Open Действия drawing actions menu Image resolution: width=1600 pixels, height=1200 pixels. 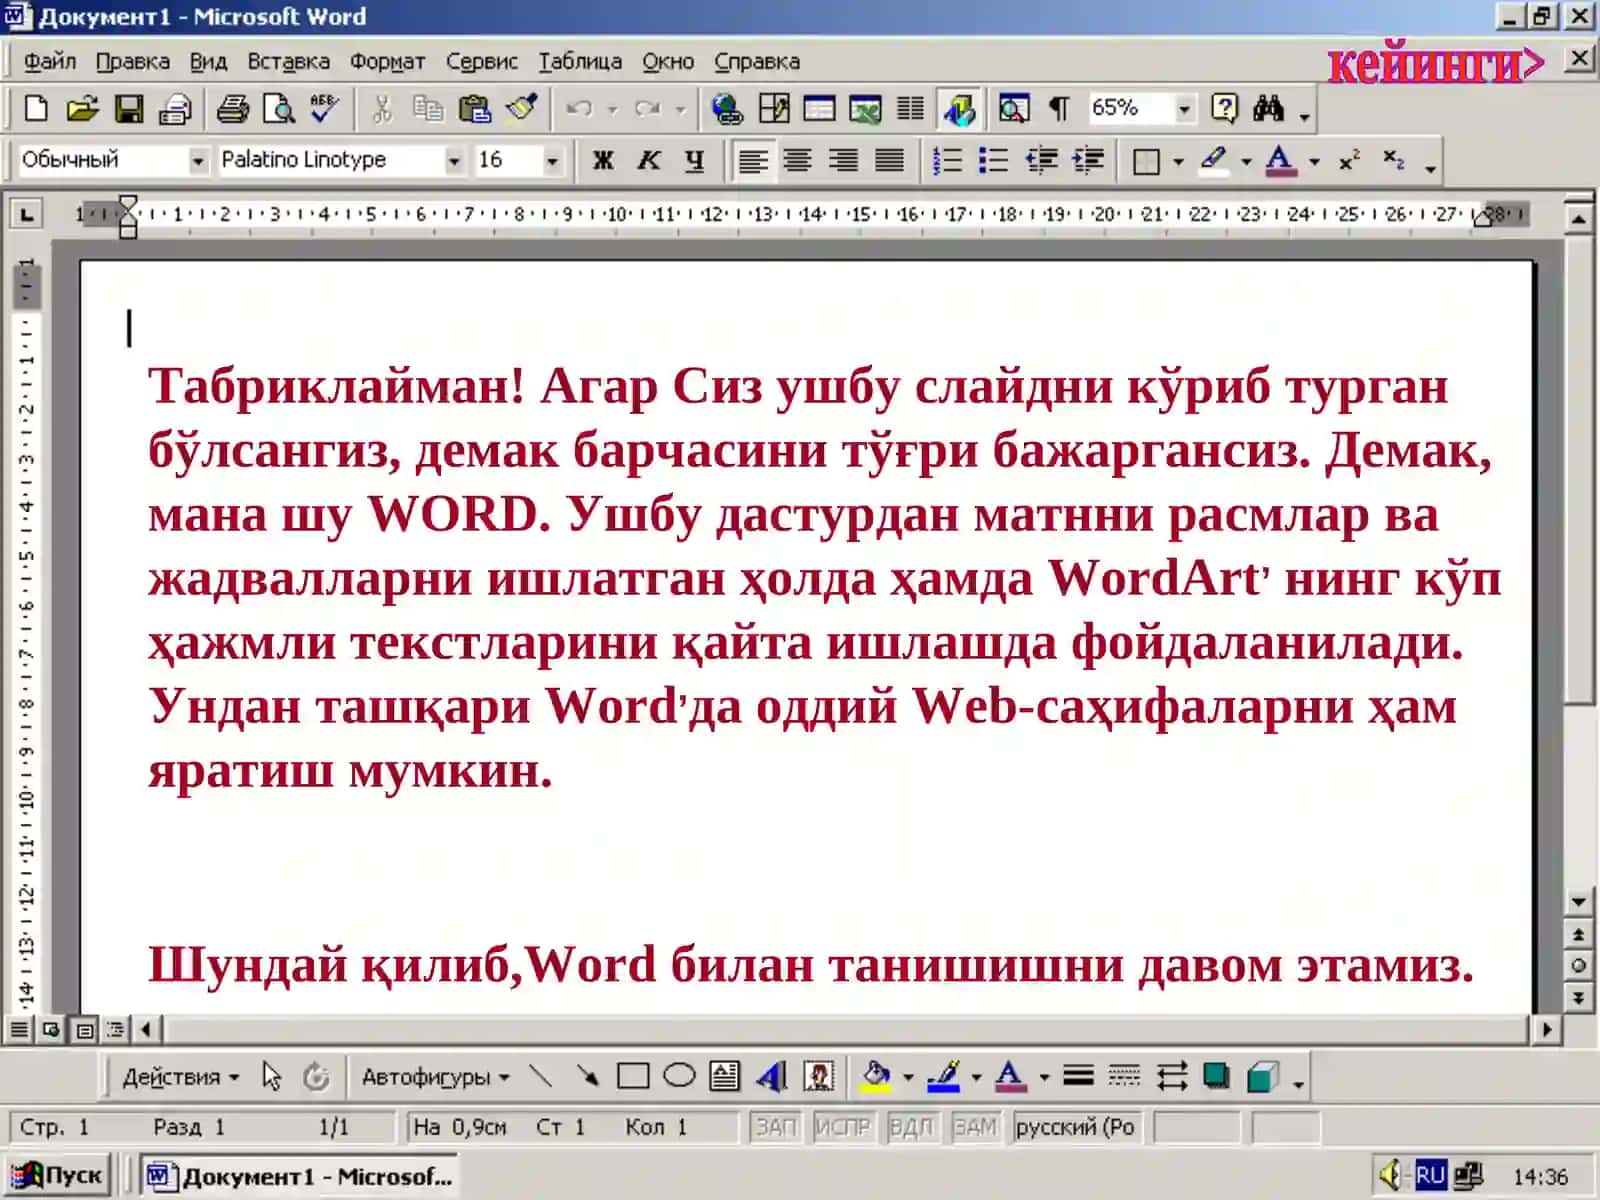[180, 1077]
